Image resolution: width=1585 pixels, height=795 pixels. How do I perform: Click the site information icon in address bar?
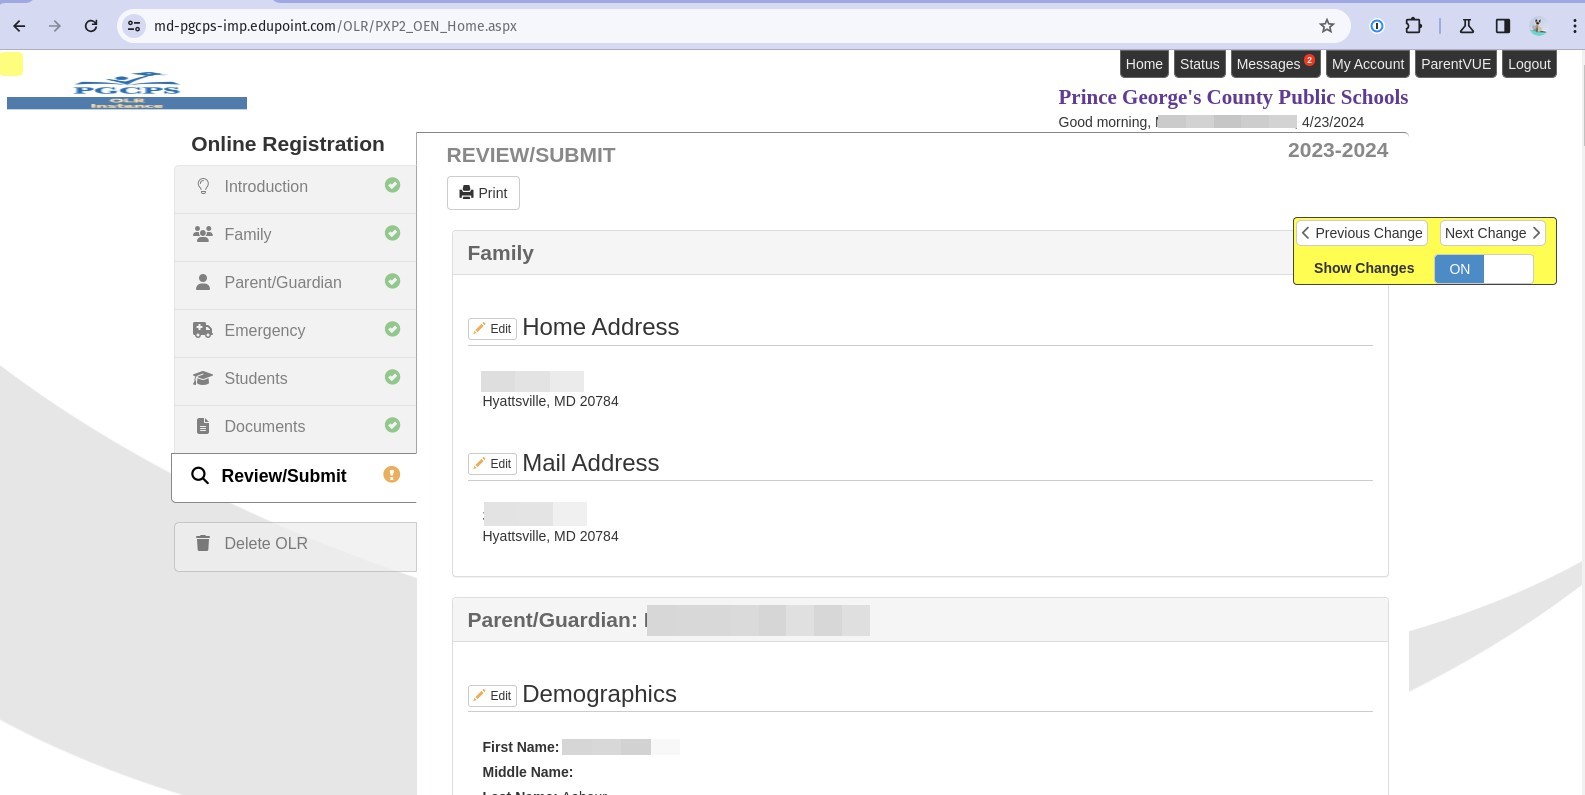[134, 26]
